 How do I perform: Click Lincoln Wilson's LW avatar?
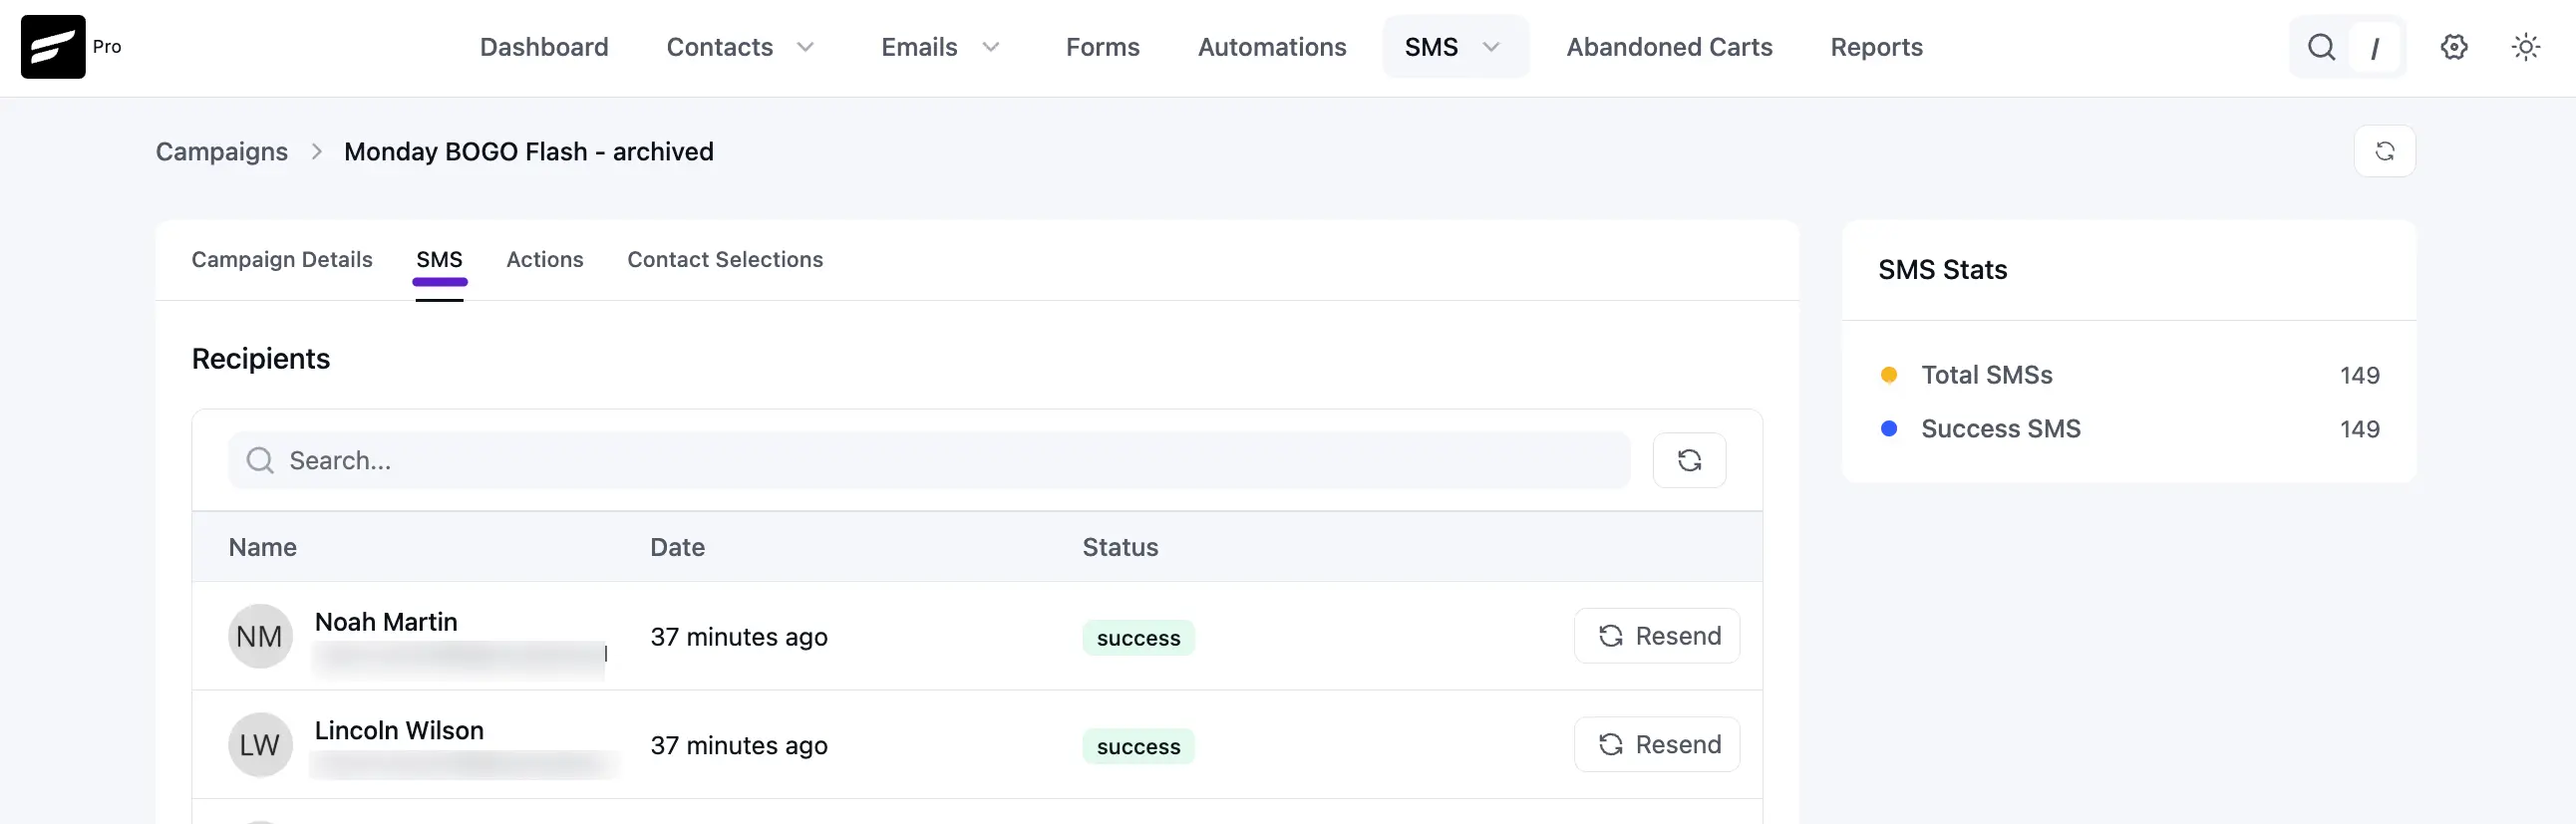[260, 745]
